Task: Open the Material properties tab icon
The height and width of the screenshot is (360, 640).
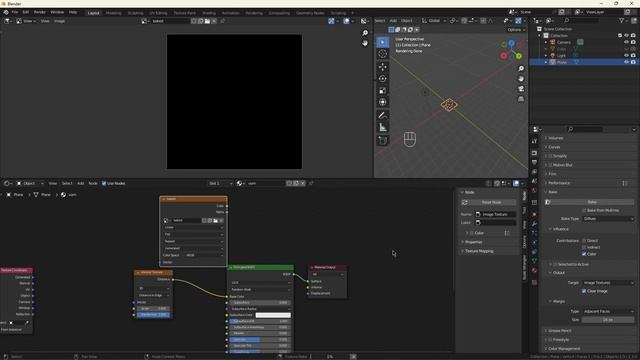Action: point(534,270)
